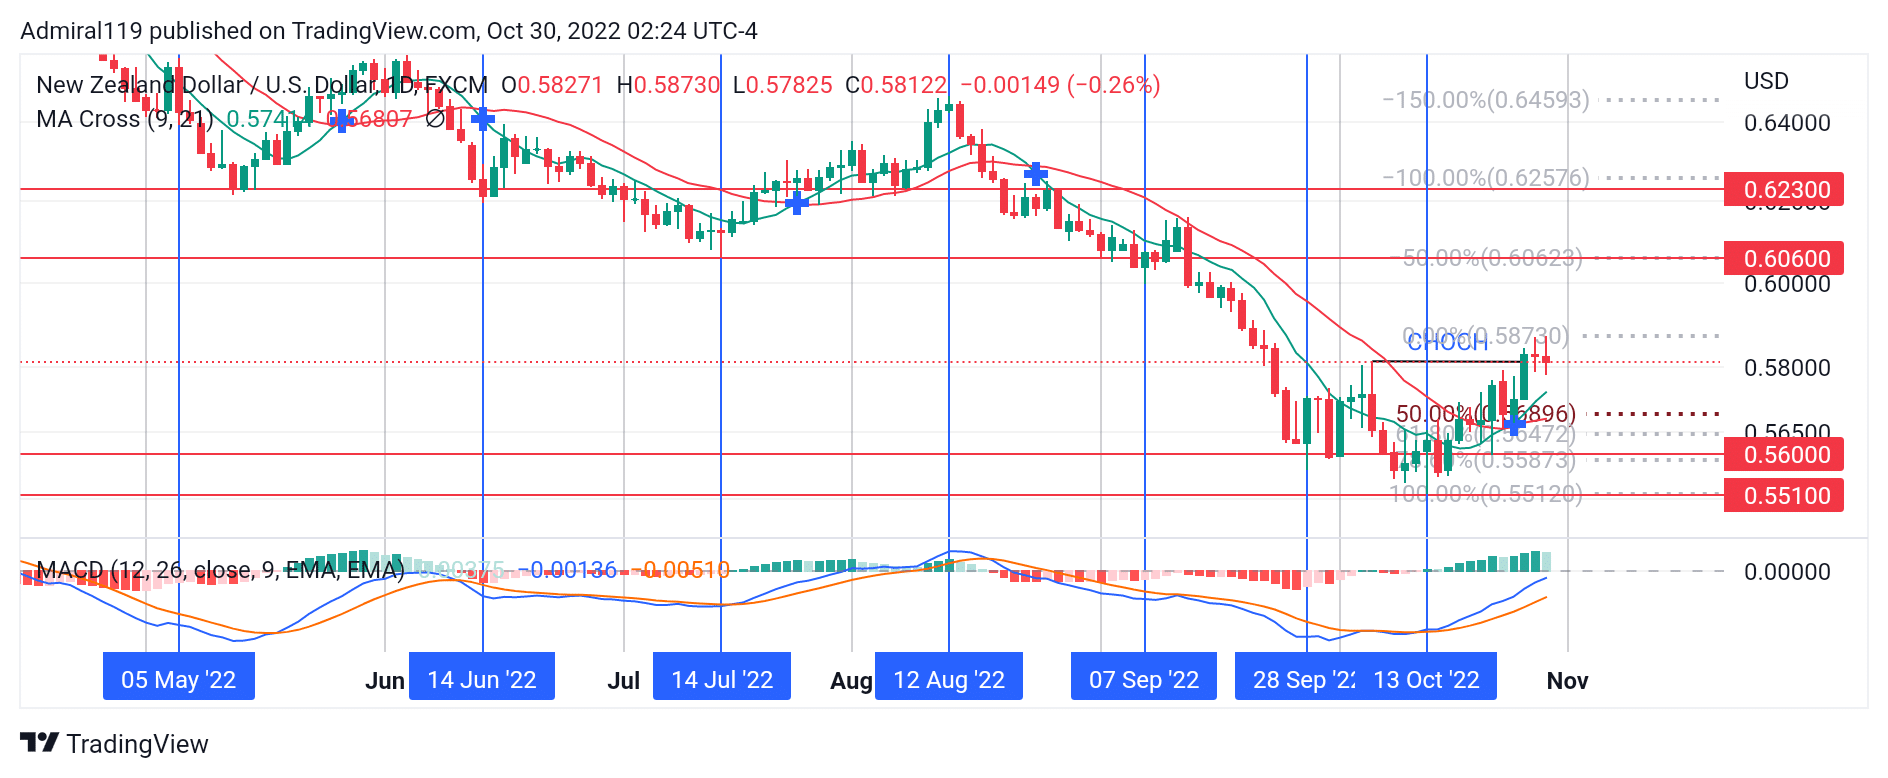This screenshot has height=778, width=1888.
Task: Open the New Zealand Dollar / U.S. Dollar symbol title
Action: click(262, 85)
